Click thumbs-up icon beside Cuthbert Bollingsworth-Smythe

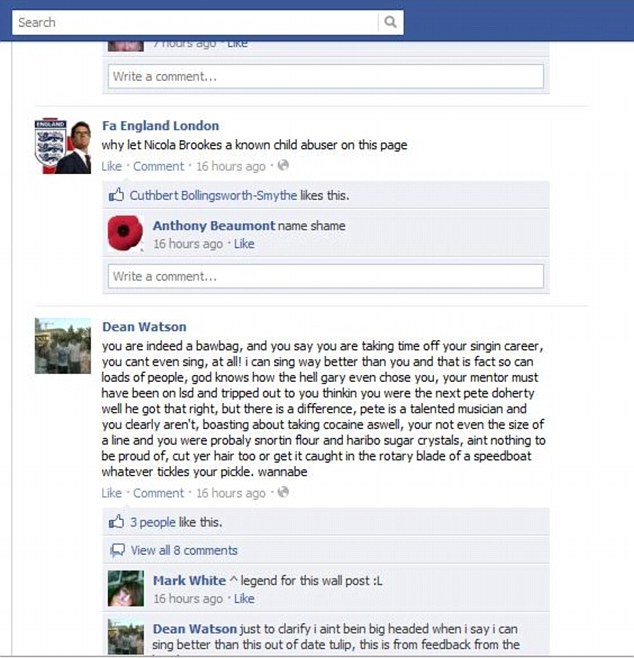(116, 195)
